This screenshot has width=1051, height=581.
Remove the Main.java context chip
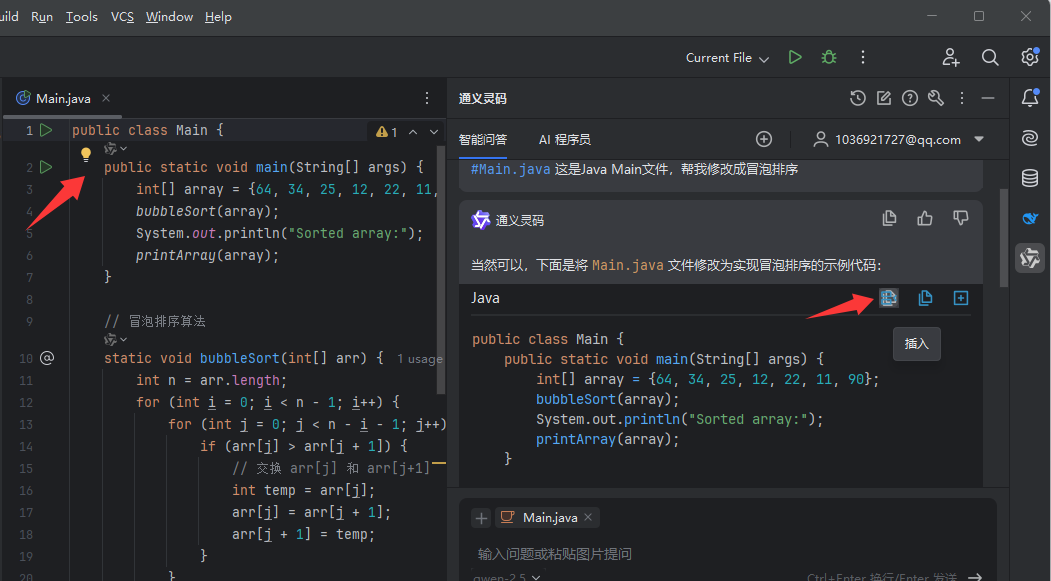coord(588,517)
